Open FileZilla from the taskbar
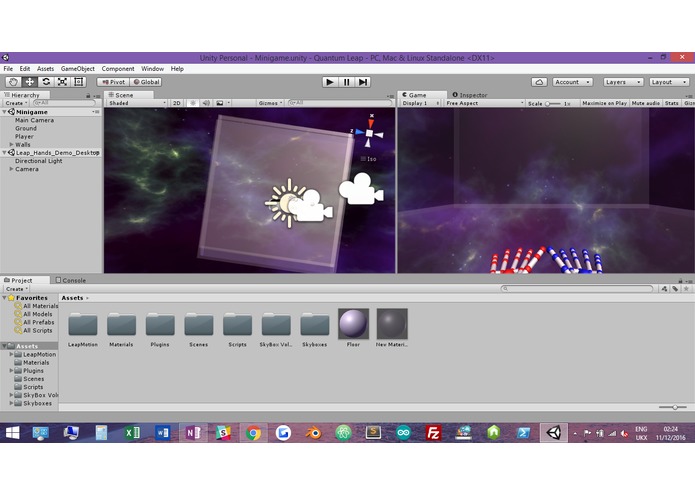The width and height of the screenshot is (695, 494). (x=433, y=432)
